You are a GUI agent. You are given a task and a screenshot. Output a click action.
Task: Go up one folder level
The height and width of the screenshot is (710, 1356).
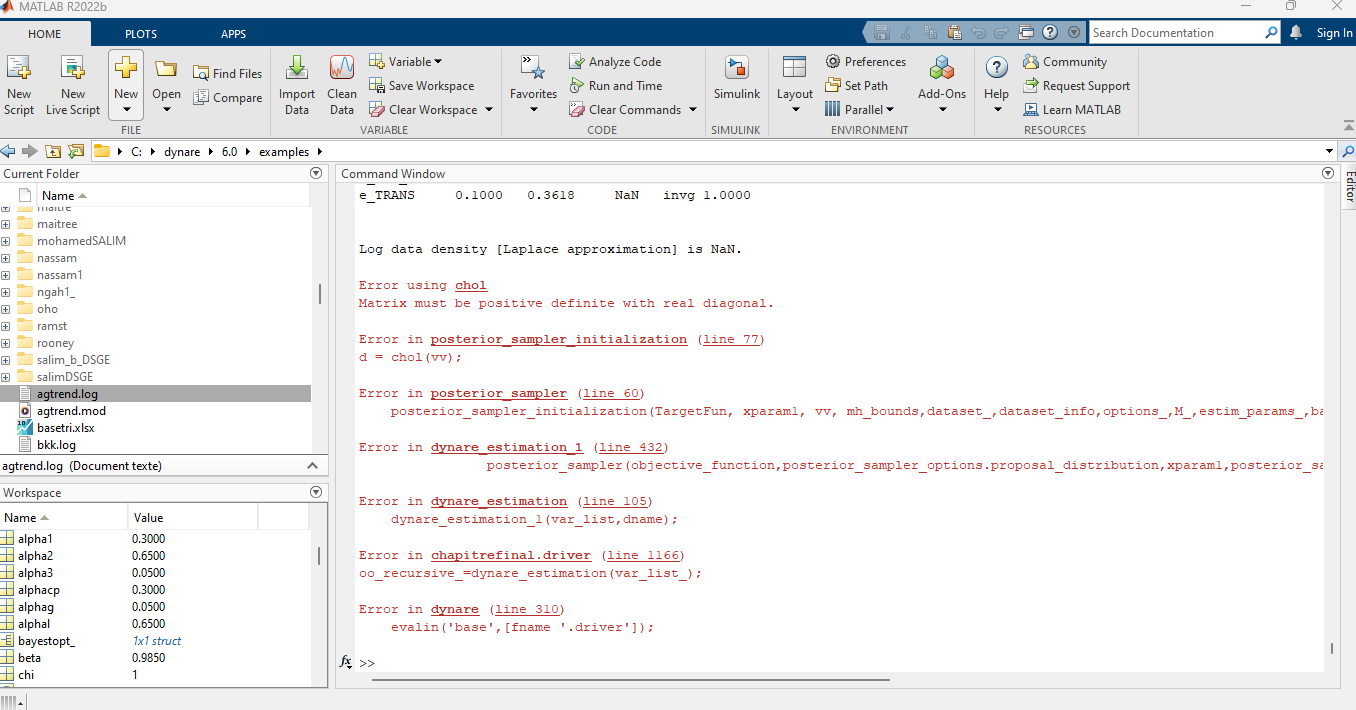click(x=51, y=151)
